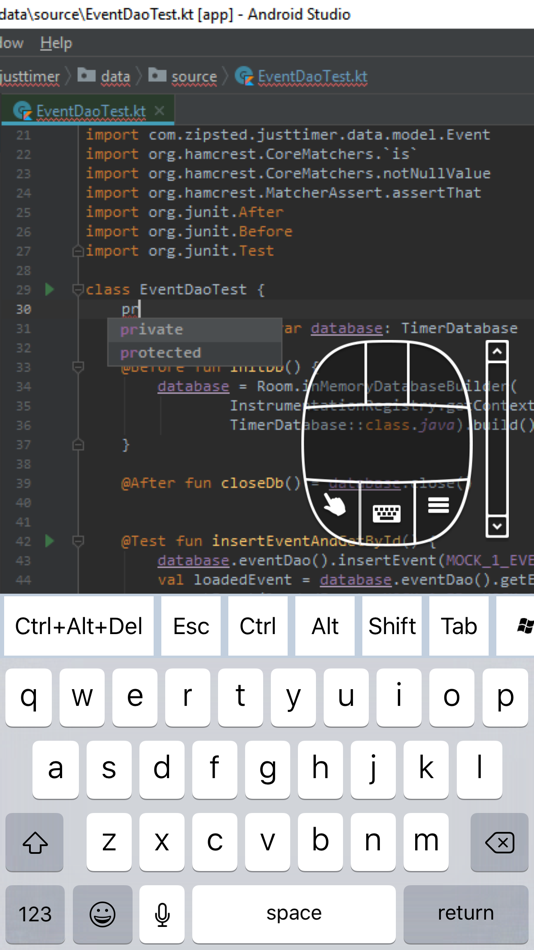534x950 pixels.
Task: Collapse the import block fold marker at line 27
Action: (78, 251)
